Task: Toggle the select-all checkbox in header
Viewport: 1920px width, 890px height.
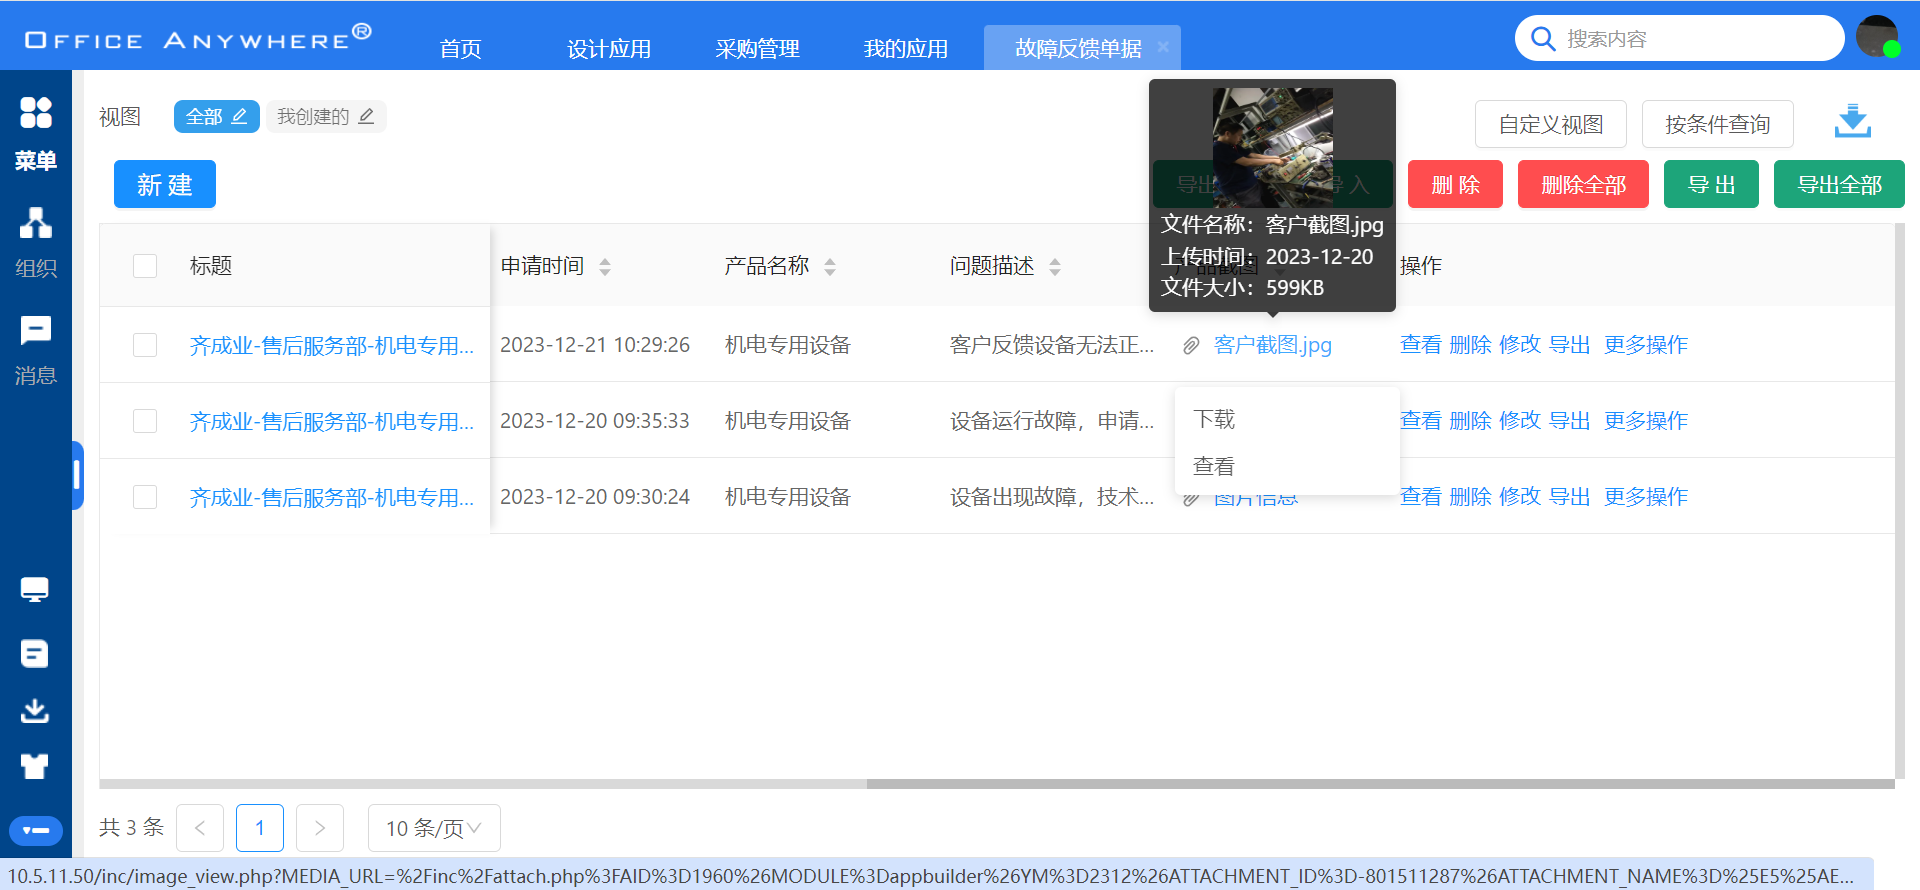Action: pos(145,265)
